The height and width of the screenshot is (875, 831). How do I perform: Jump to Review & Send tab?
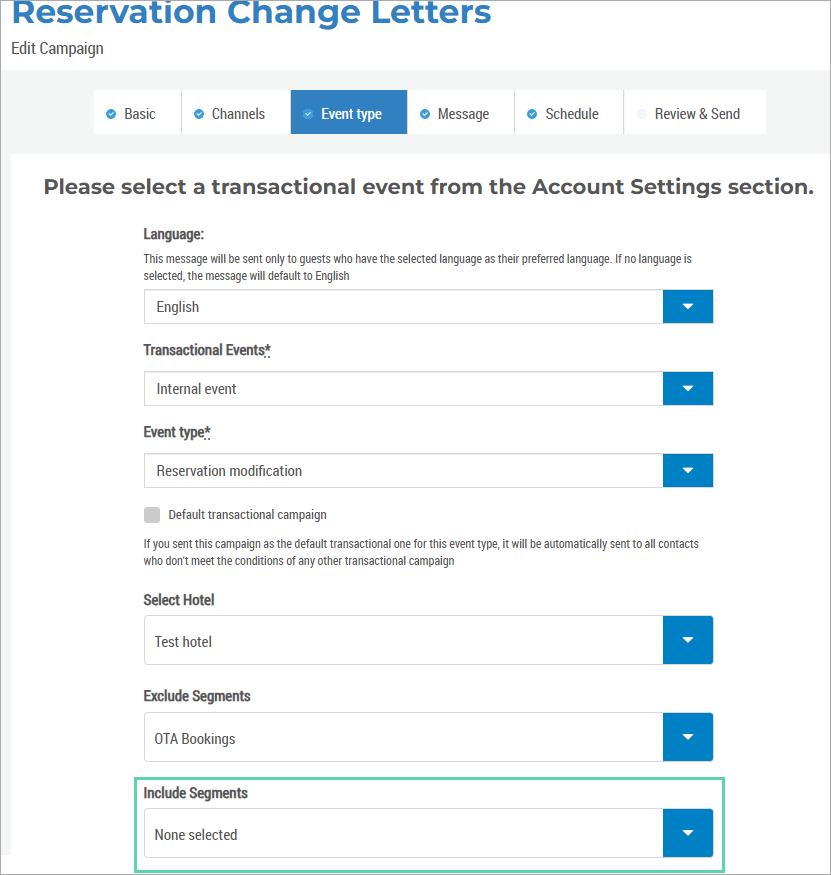(x=695, y=113)
